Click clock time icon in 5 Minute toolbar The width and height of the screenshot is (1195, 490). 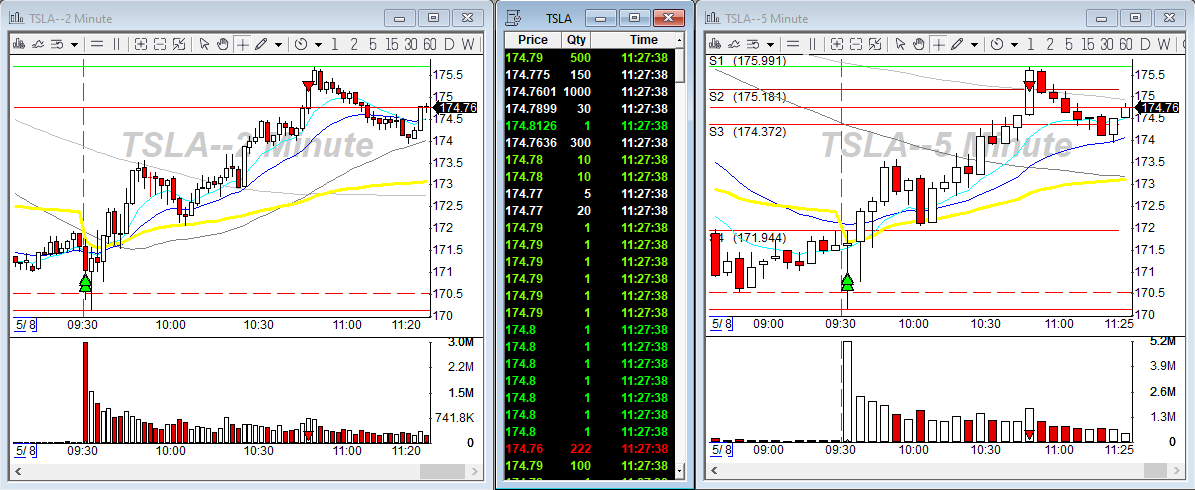pyautogui.click(x=997, y=44)
